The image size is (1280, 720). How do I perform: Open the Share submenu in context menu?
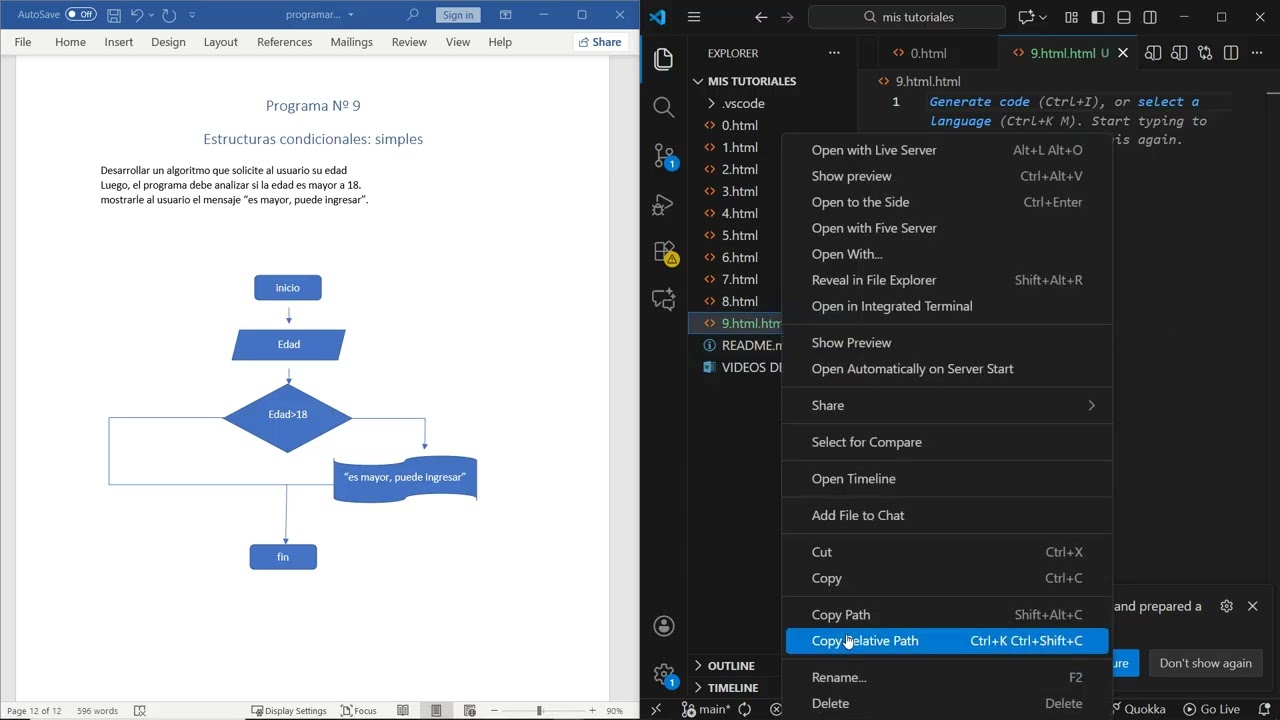tap(947, 405)
